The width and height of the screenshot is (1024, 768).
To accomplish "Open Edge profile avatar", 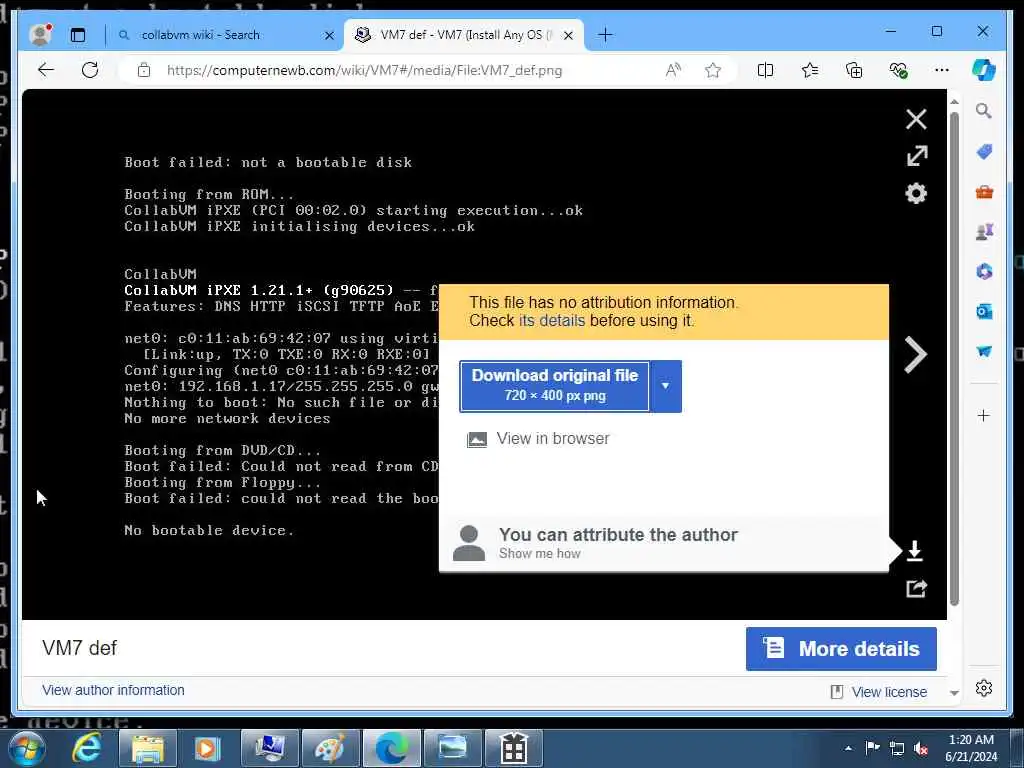I will tap(40, 35).
